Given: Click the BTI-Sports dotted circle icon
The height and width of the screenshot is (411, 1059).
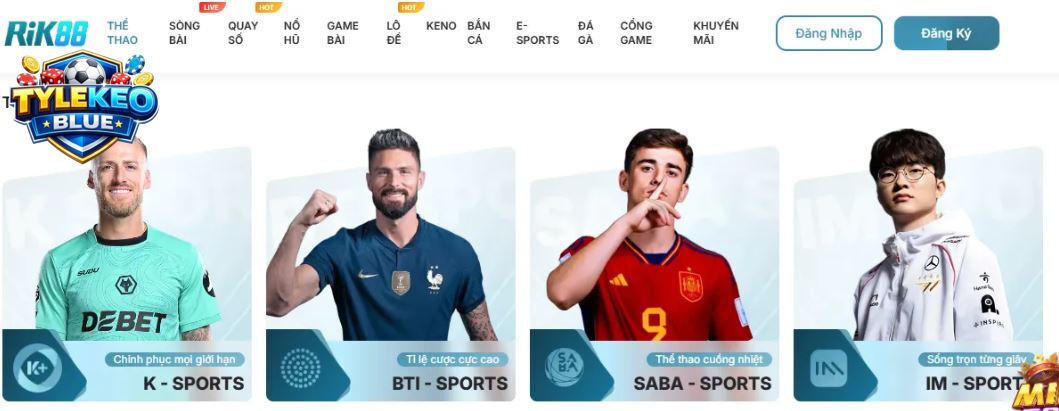Looking at the screenshot, I should pyautogui.click(x=301, y=368).
